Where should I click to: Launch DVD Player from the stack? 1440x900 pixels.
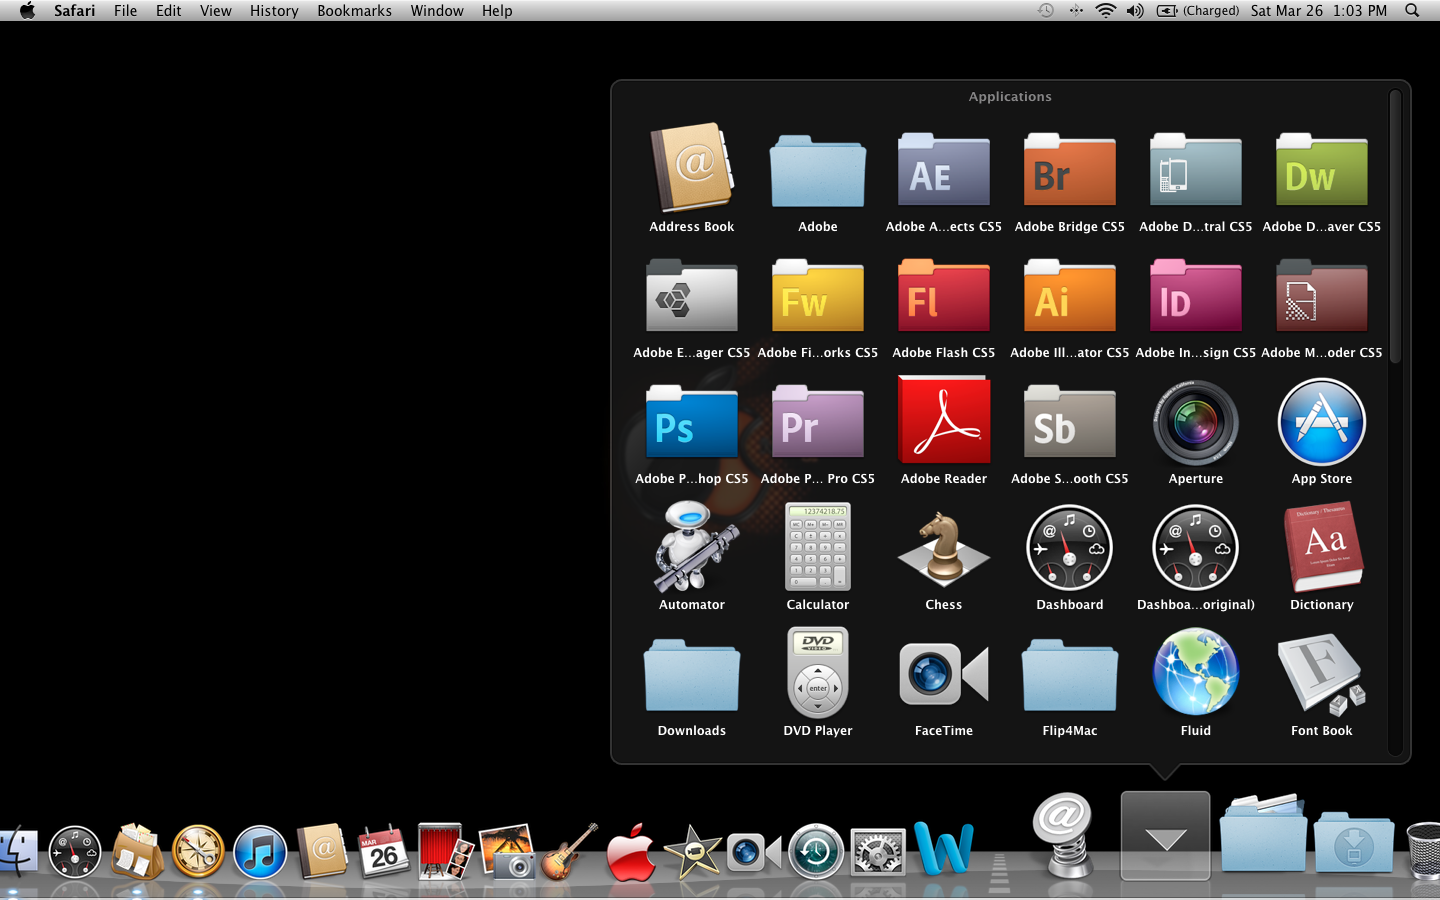(x=818, y=673)
